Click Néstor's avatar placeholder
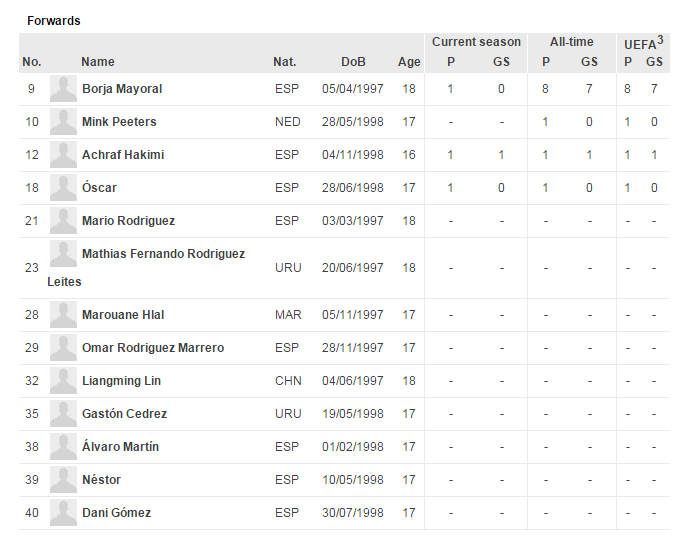 click(x=63, y=480)
